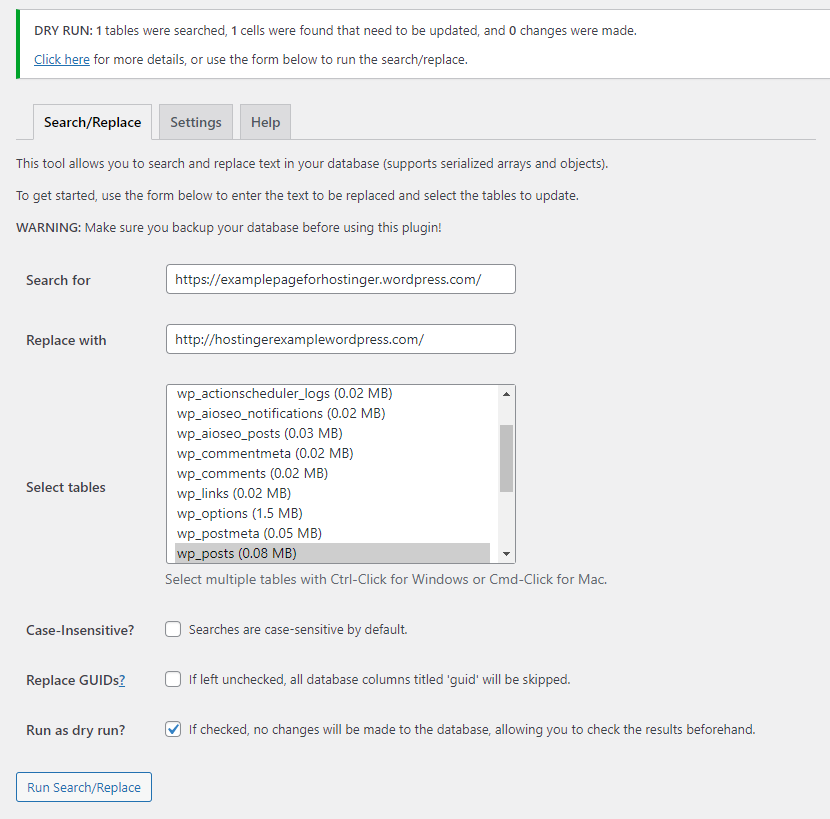The width and height of the screenshot is (830, 819).
Task: Click the Replace with input field
Action: pyautogui.click(x=340, y=339)
